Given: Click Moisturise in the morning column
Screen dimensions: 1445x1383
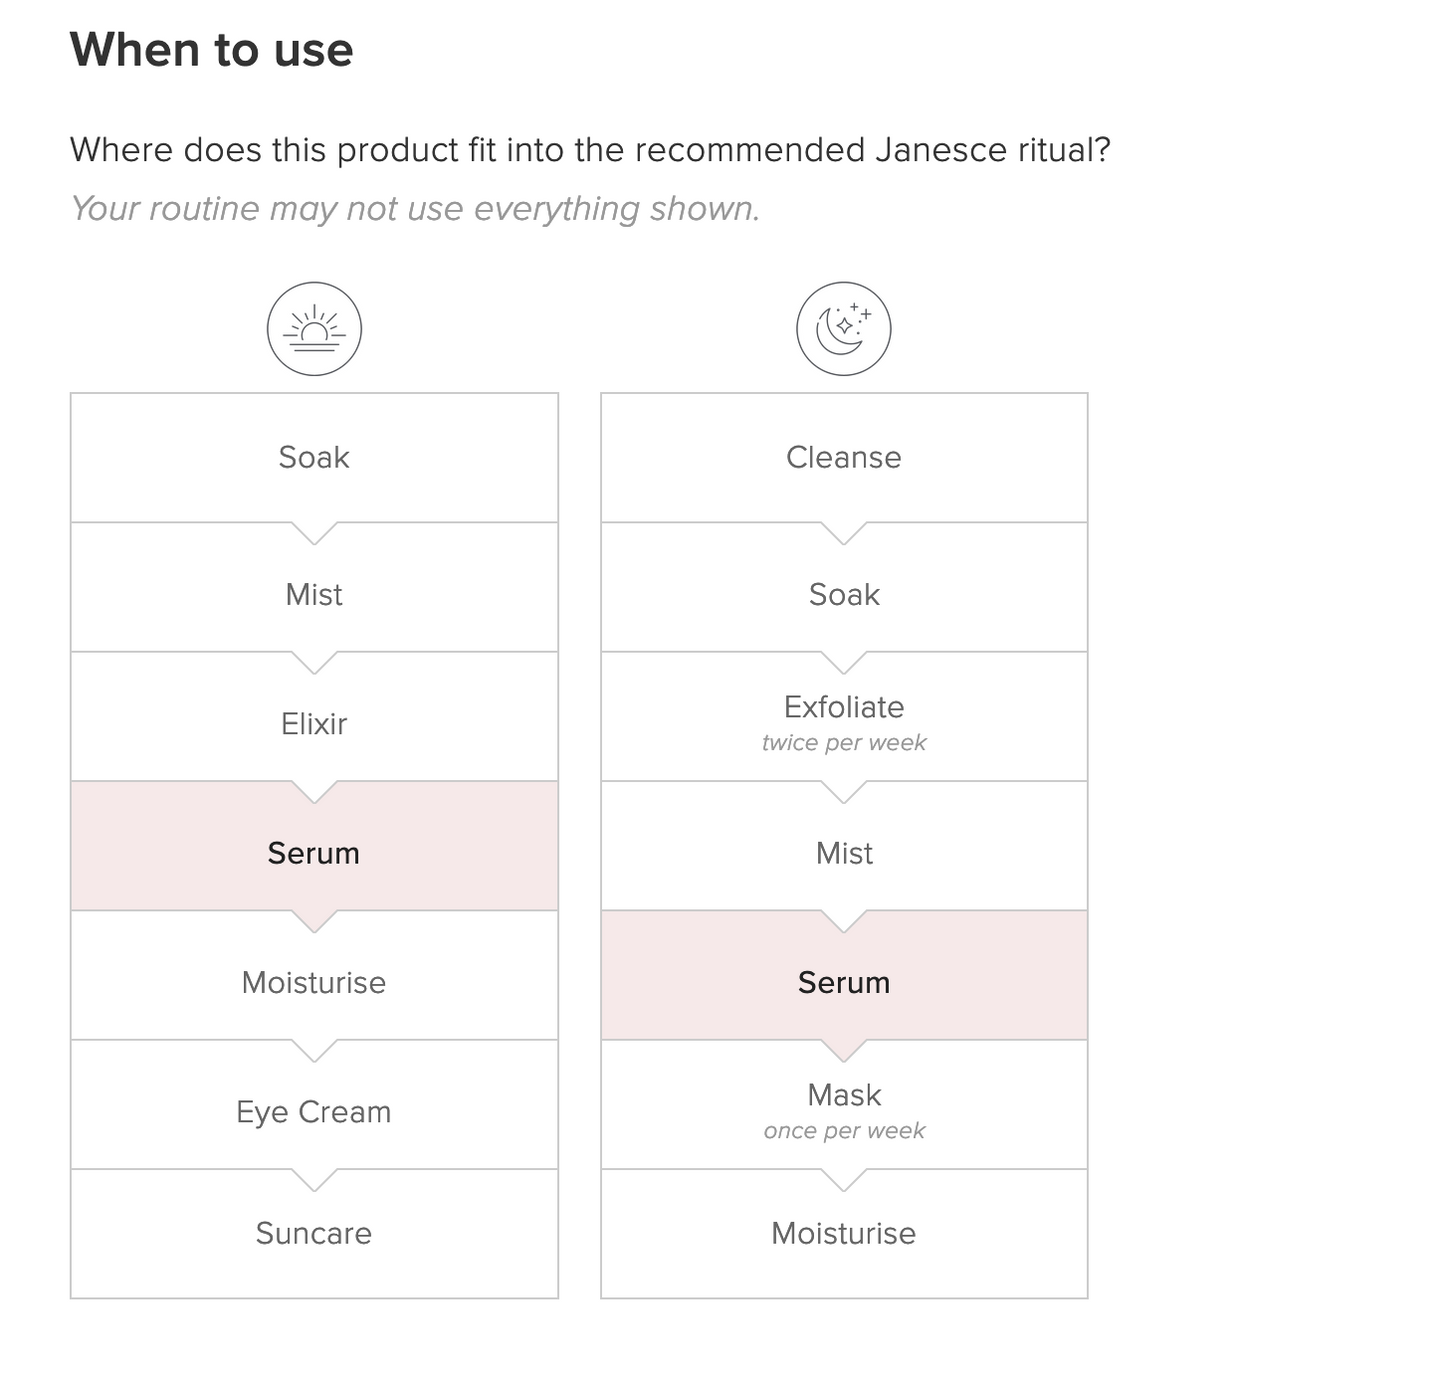Looking at the screenshot, I should click(x=314, y=982).
